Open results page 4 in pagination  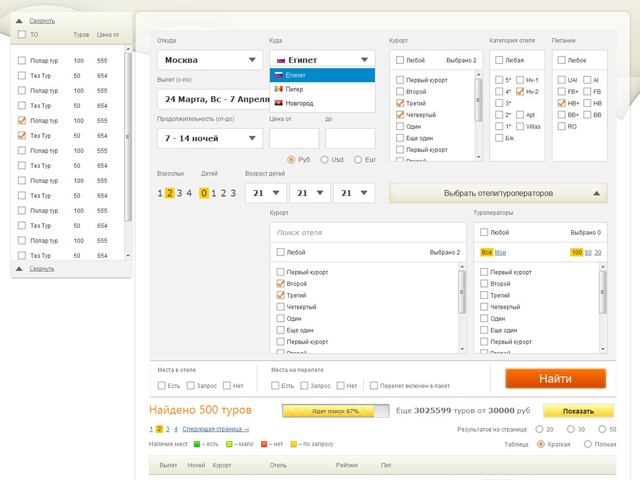pos(176,429)
